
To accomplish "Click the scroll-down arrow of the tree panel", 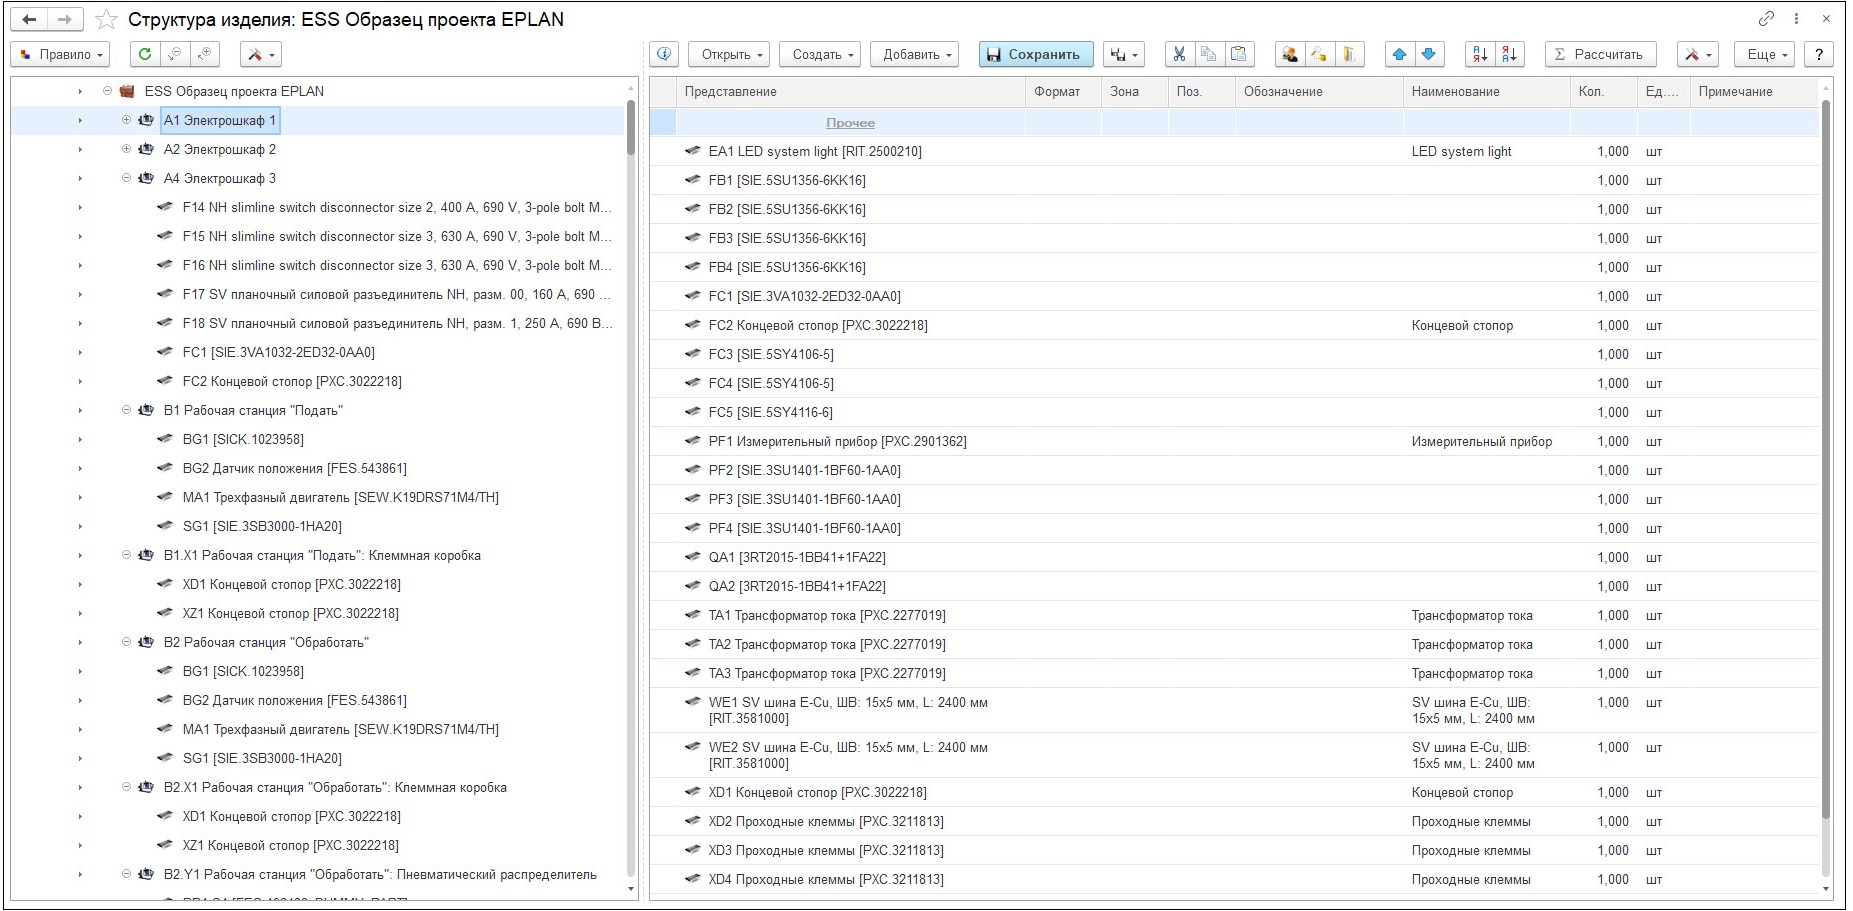I will tap(631, 888).
